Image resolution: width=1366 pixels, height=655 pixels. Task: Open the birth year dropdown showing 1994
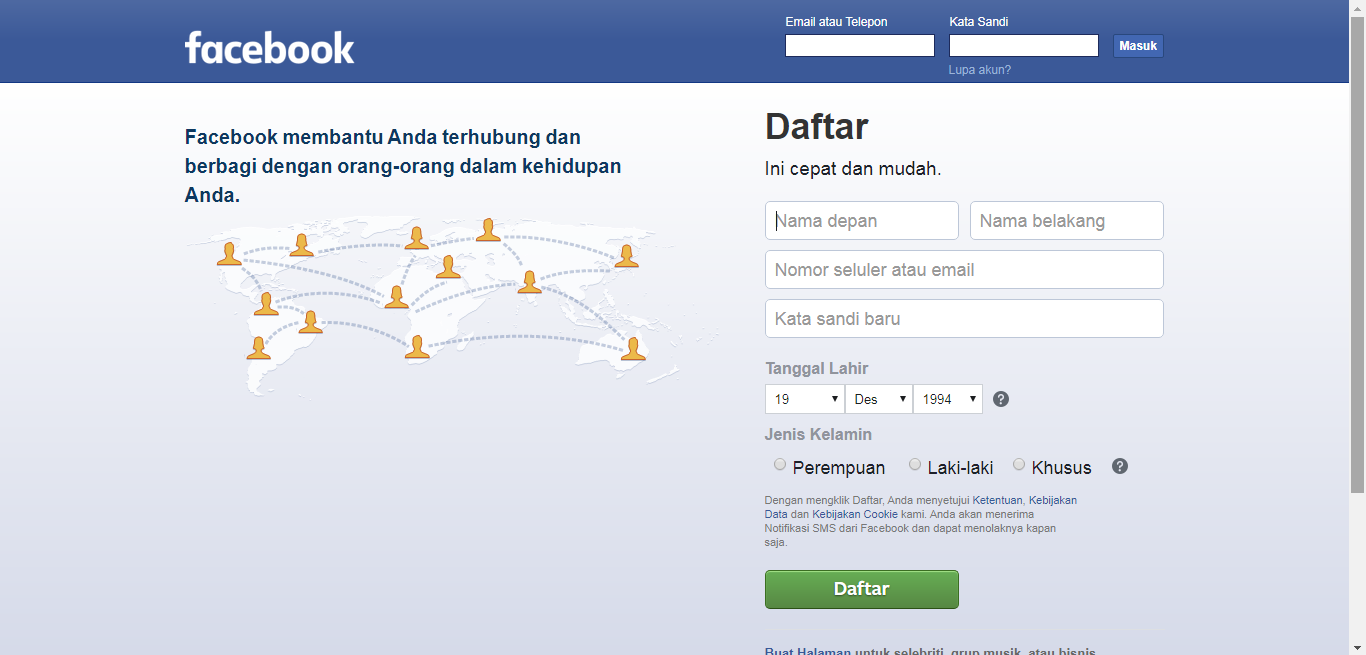point(947,398)
